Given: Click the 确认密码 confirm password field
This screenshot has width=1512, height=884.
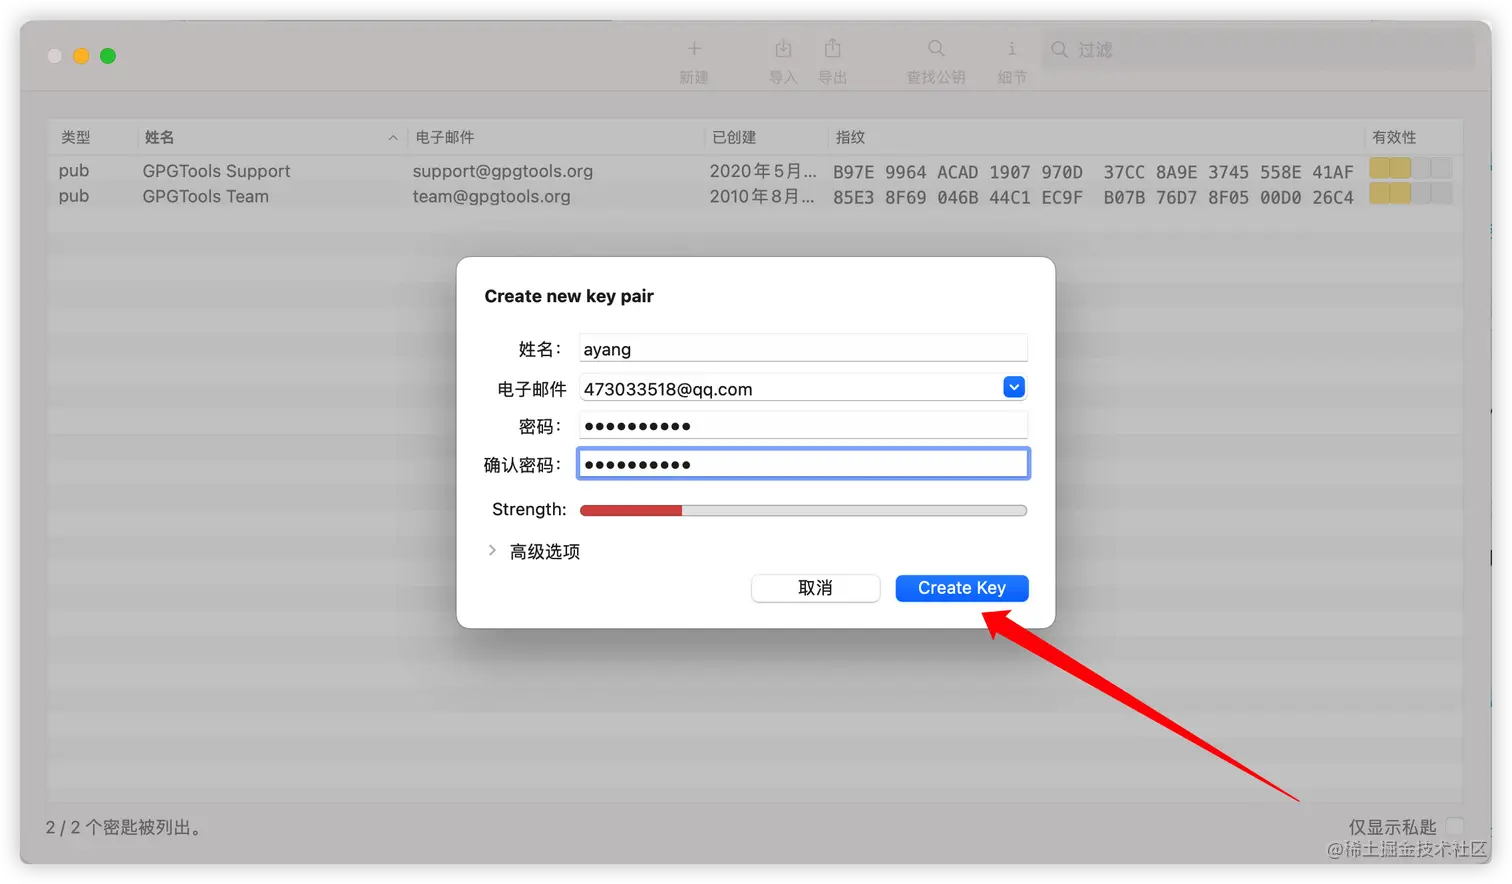Looking at the screenshot, I should (803, 463).
